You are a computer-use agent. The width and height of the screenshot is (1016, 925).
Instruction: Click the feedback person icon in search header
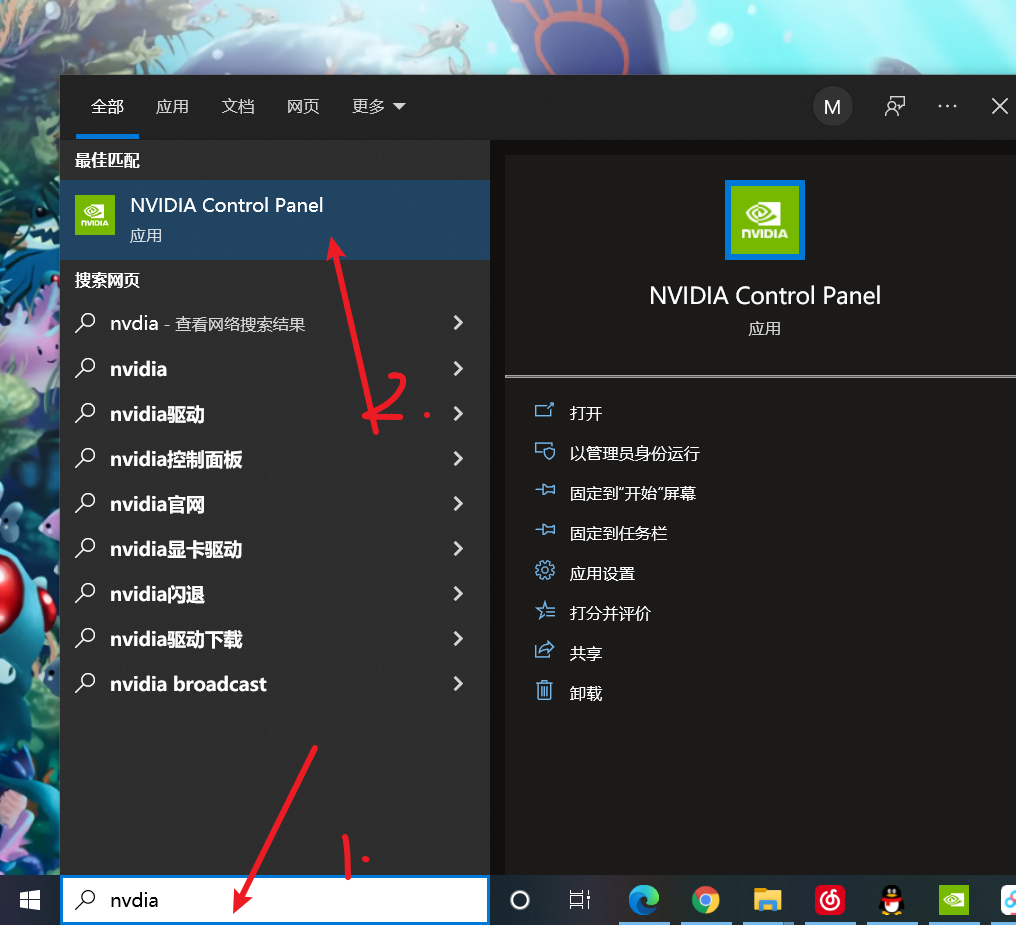pyautogui.click(x=895, y=106)
